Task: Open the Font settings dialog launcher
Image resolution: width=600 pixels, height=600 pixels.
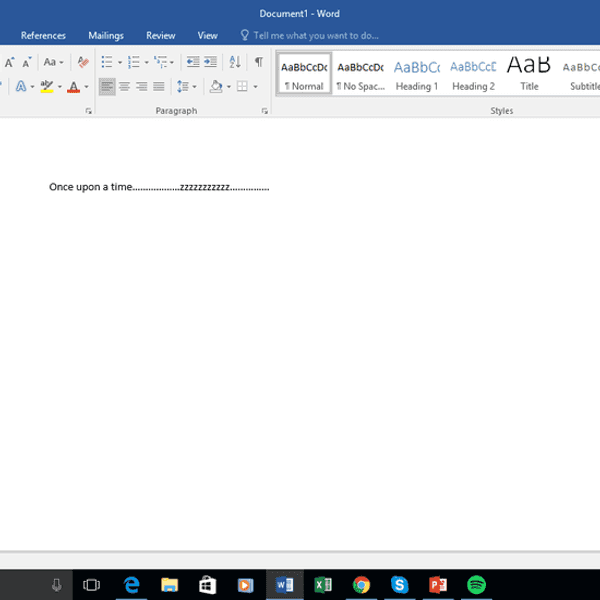Action: pos(88,111)
